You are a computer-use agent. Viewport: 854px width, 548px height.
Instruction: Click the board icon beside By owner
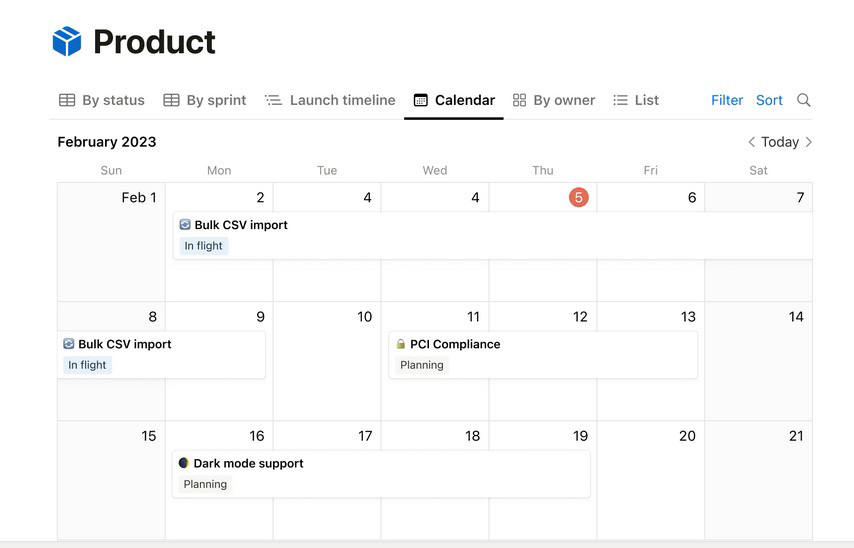point(520,100)
